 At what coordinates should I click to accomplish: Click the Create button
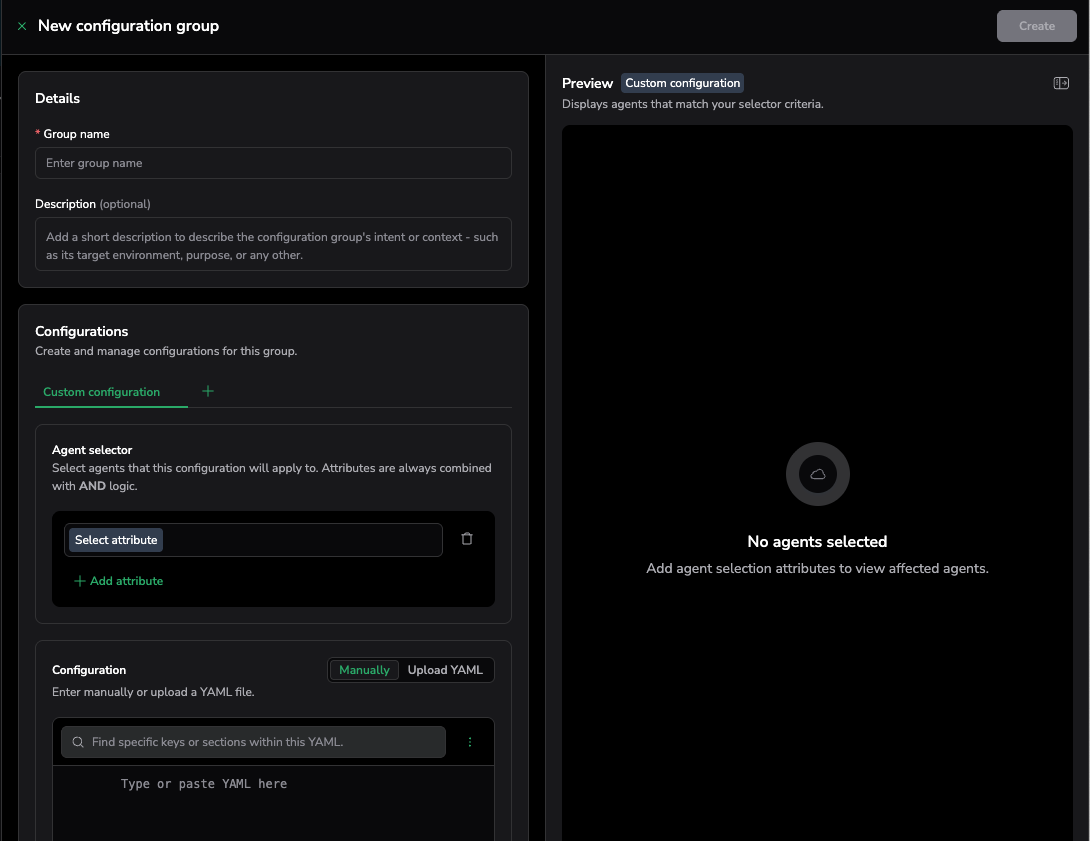pyautogui.click(x=1036, y=26)
